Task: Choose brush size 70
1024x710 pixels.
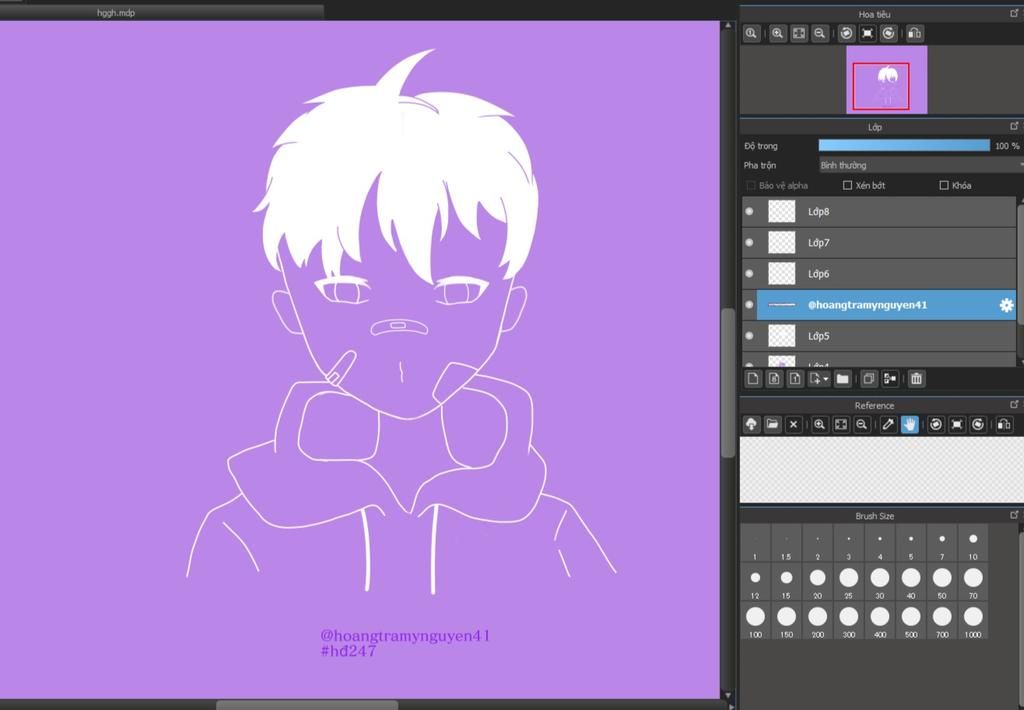Action: click(x=973, y=582)
